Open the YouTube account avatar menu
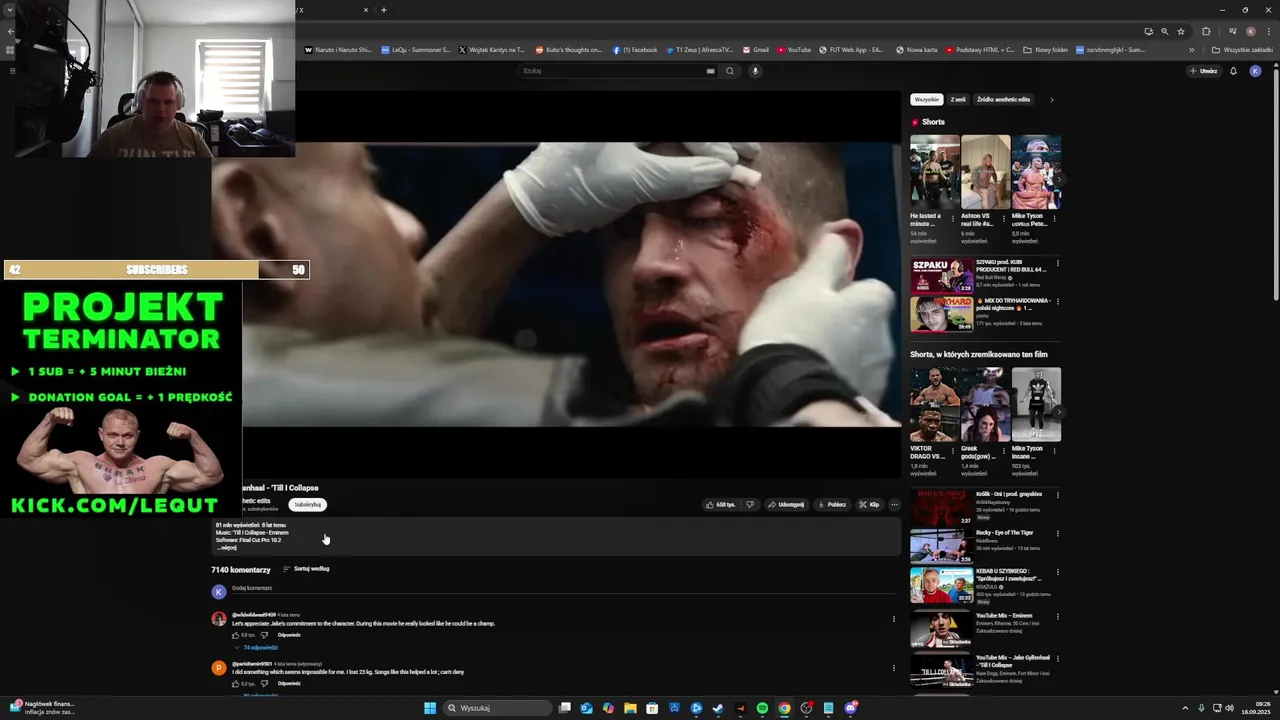This screenshot has width=1280, height=720. click(x=1255, y=71)
